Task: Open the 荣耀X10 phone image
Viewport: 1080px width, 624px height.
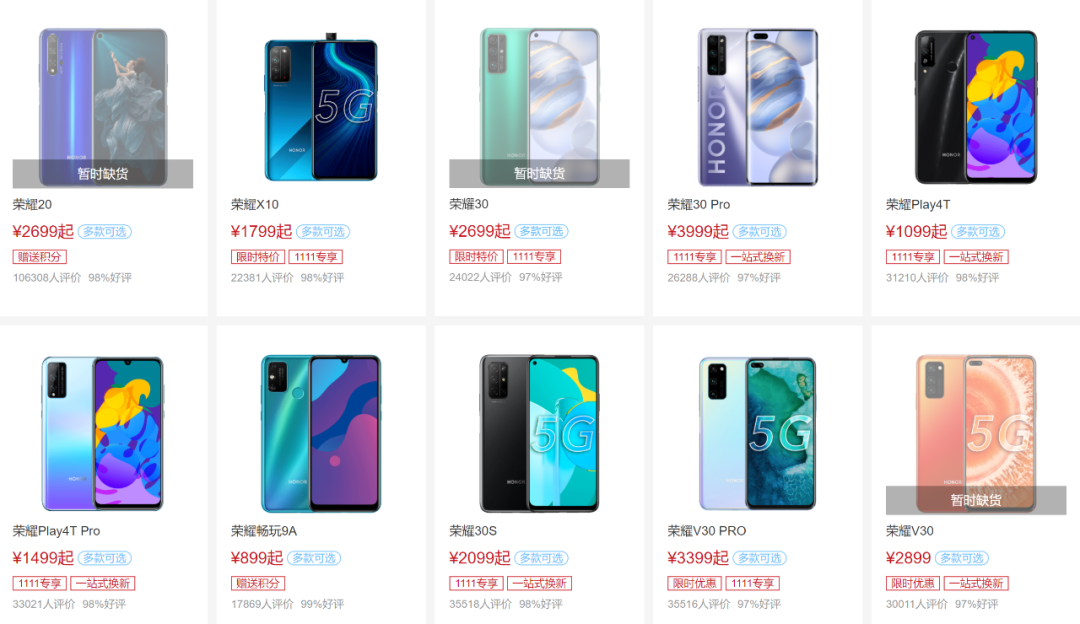Action: coord(321,107)
